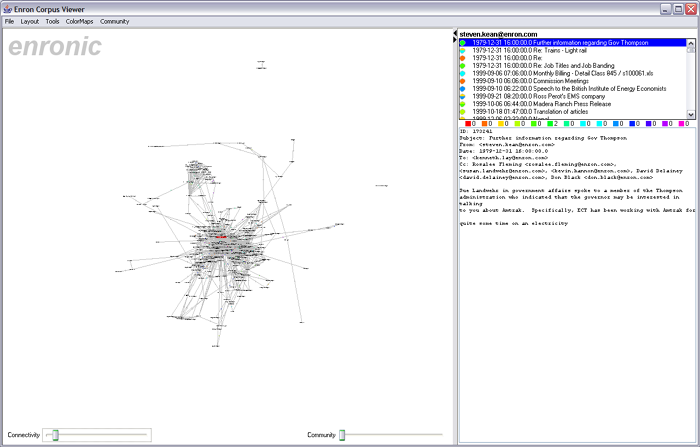Maximize the Enron Corpus Viewer window
The width and height of the screenshot is (700, 447).
[678, 9]
